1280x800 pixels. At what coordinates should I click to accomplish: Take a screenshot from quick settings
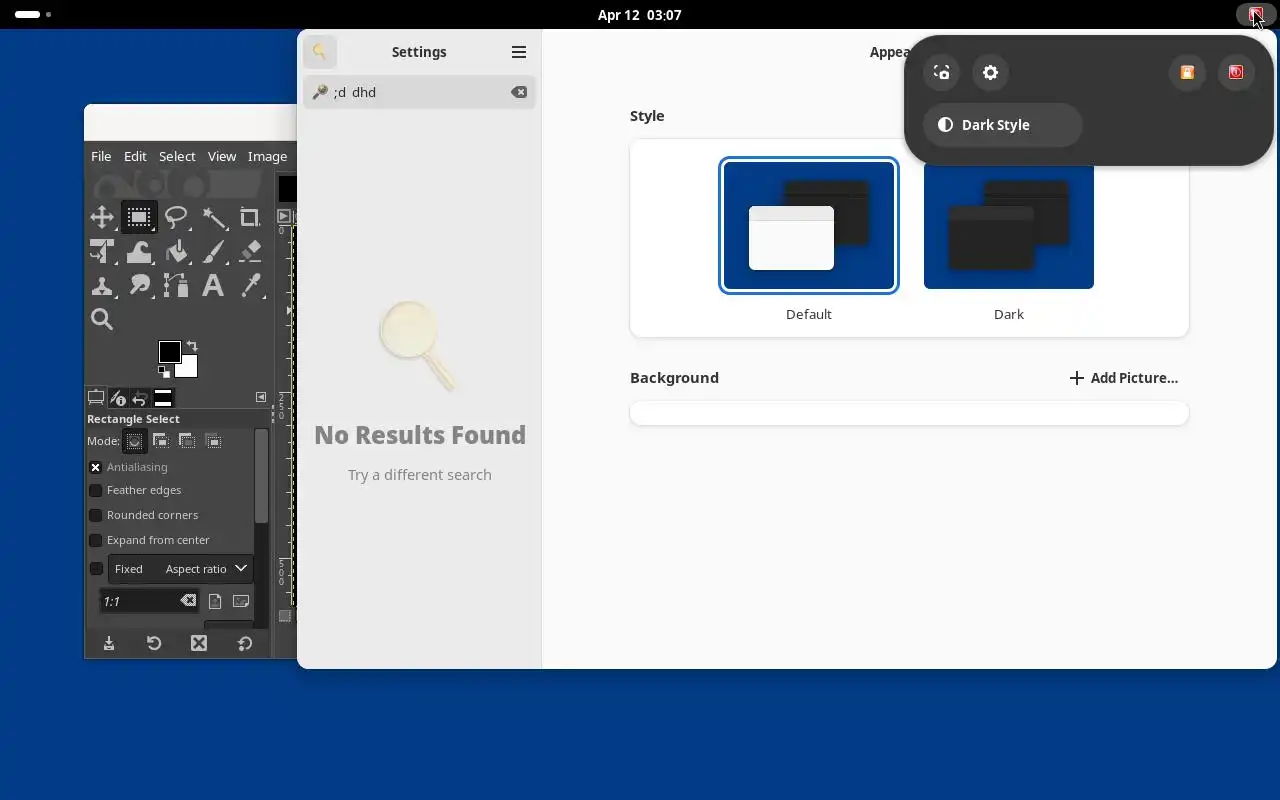941,73
